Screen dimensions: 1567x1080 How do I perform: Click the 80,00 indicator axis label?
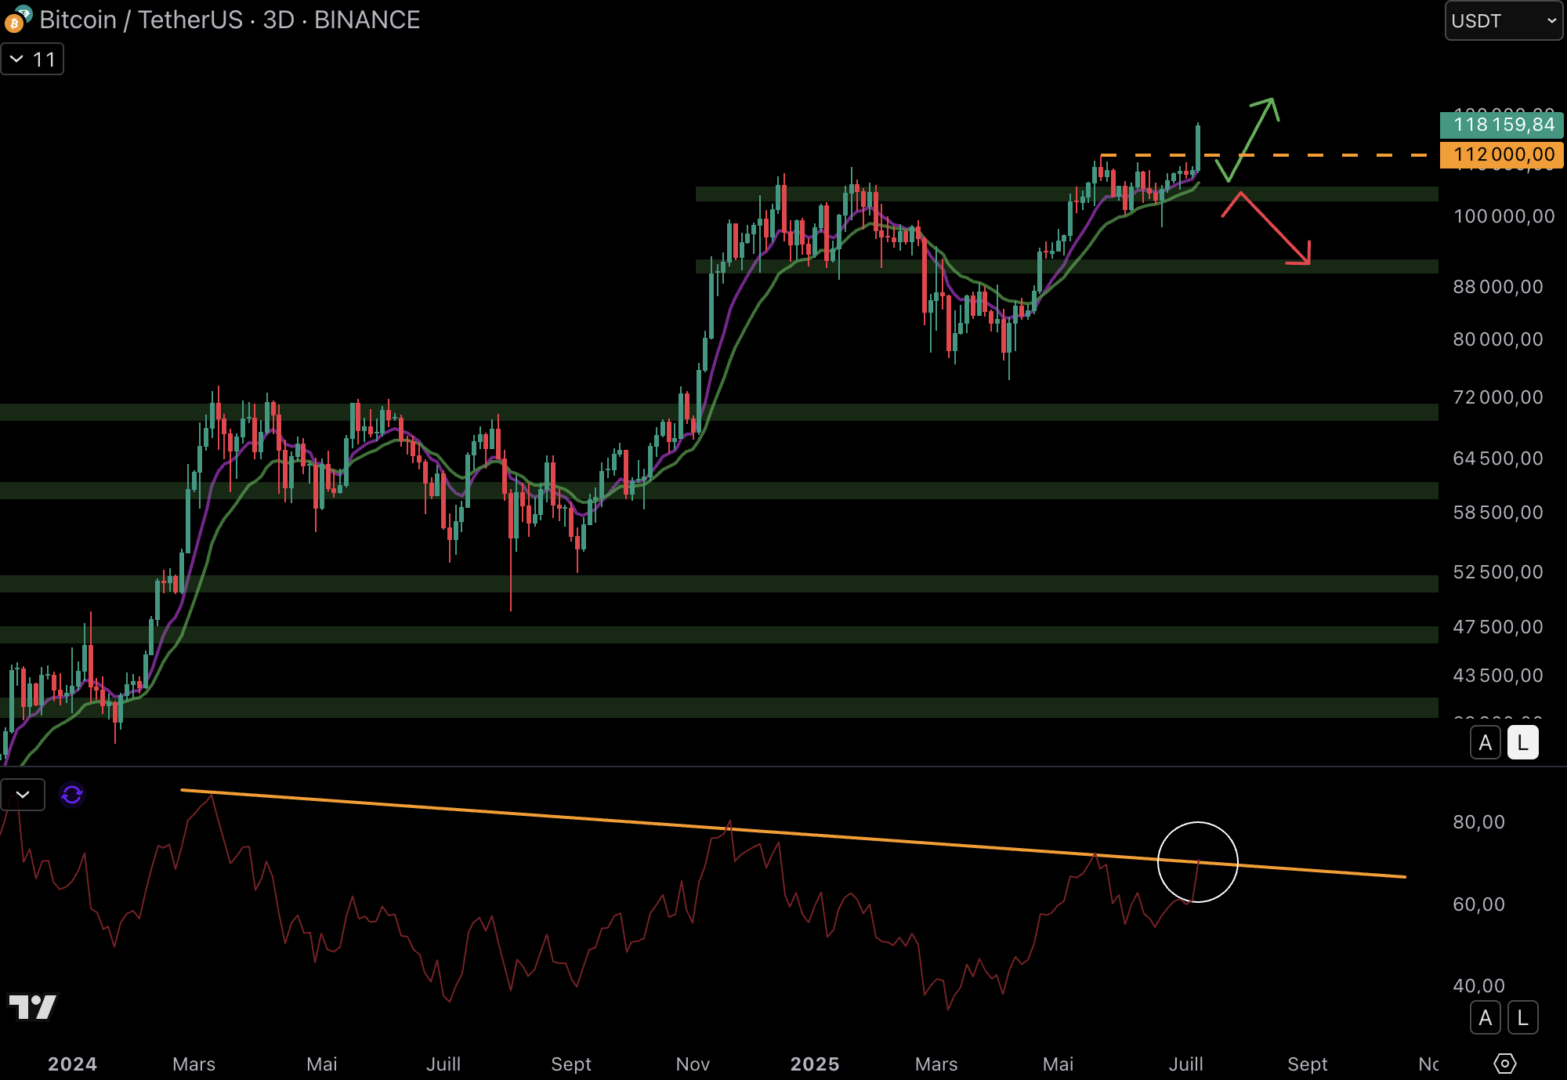pos(1479,822)
